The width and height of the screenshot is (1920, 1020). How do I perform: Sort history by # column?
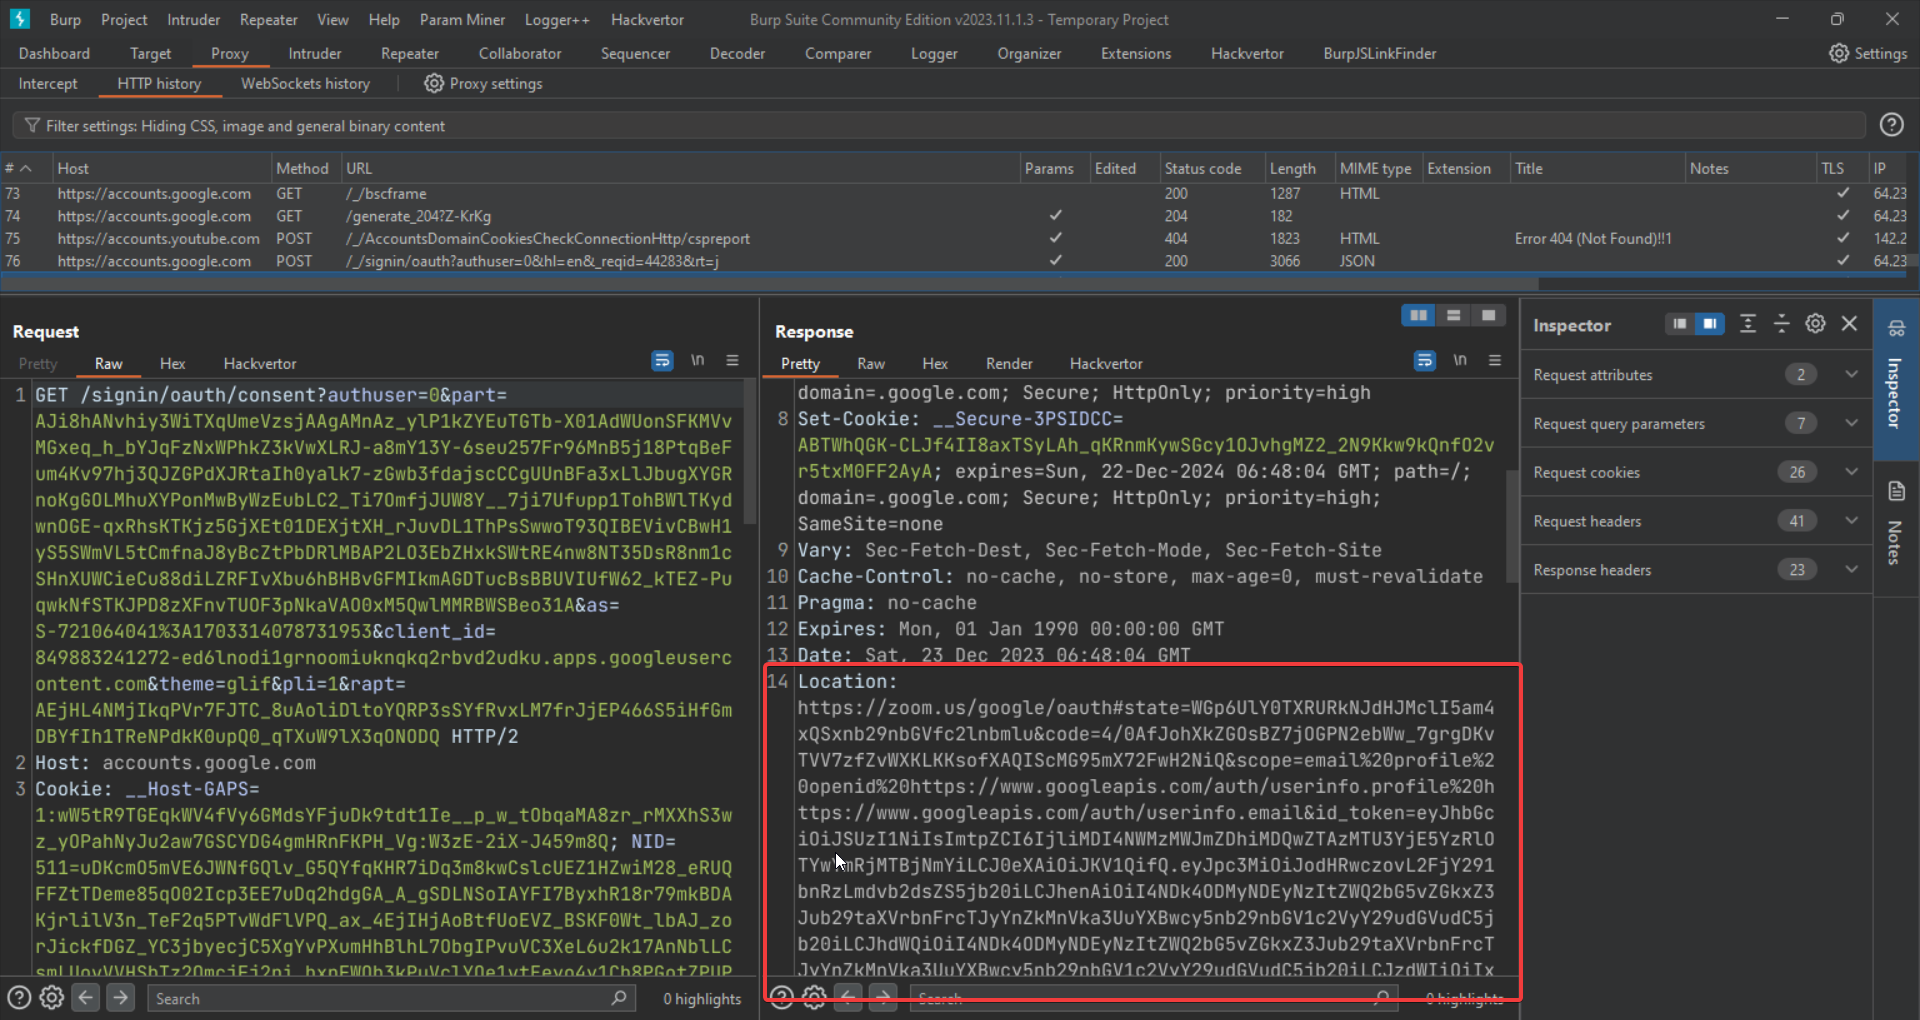24,168
